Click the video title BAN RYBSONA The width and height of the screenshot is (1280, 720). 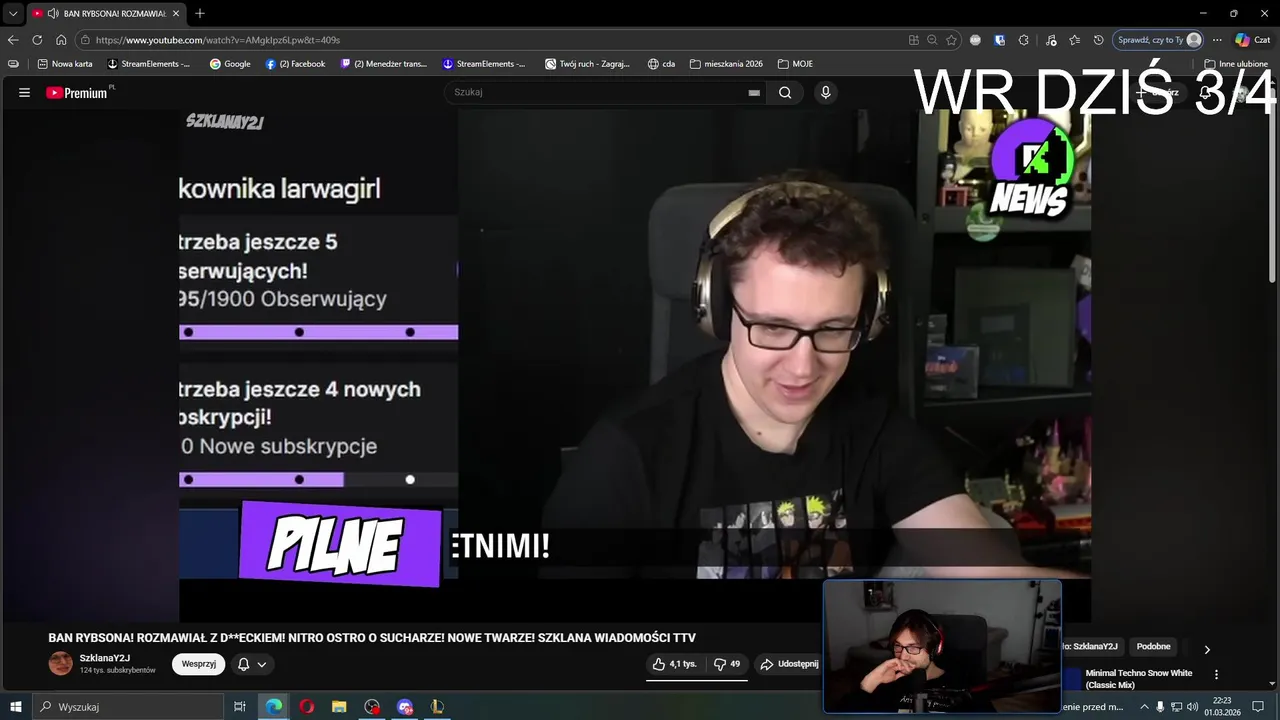point(372,638)
